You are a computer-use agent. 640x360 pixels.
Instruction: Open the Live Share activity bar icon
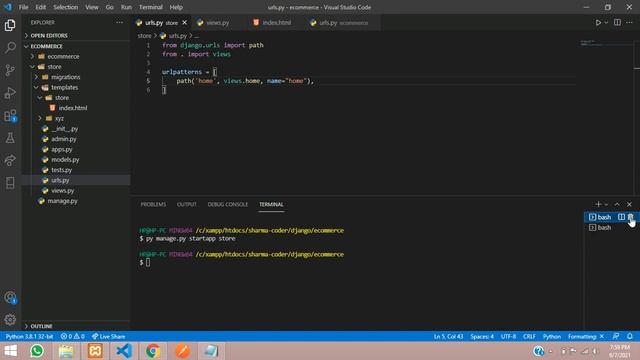click(10, 160)
